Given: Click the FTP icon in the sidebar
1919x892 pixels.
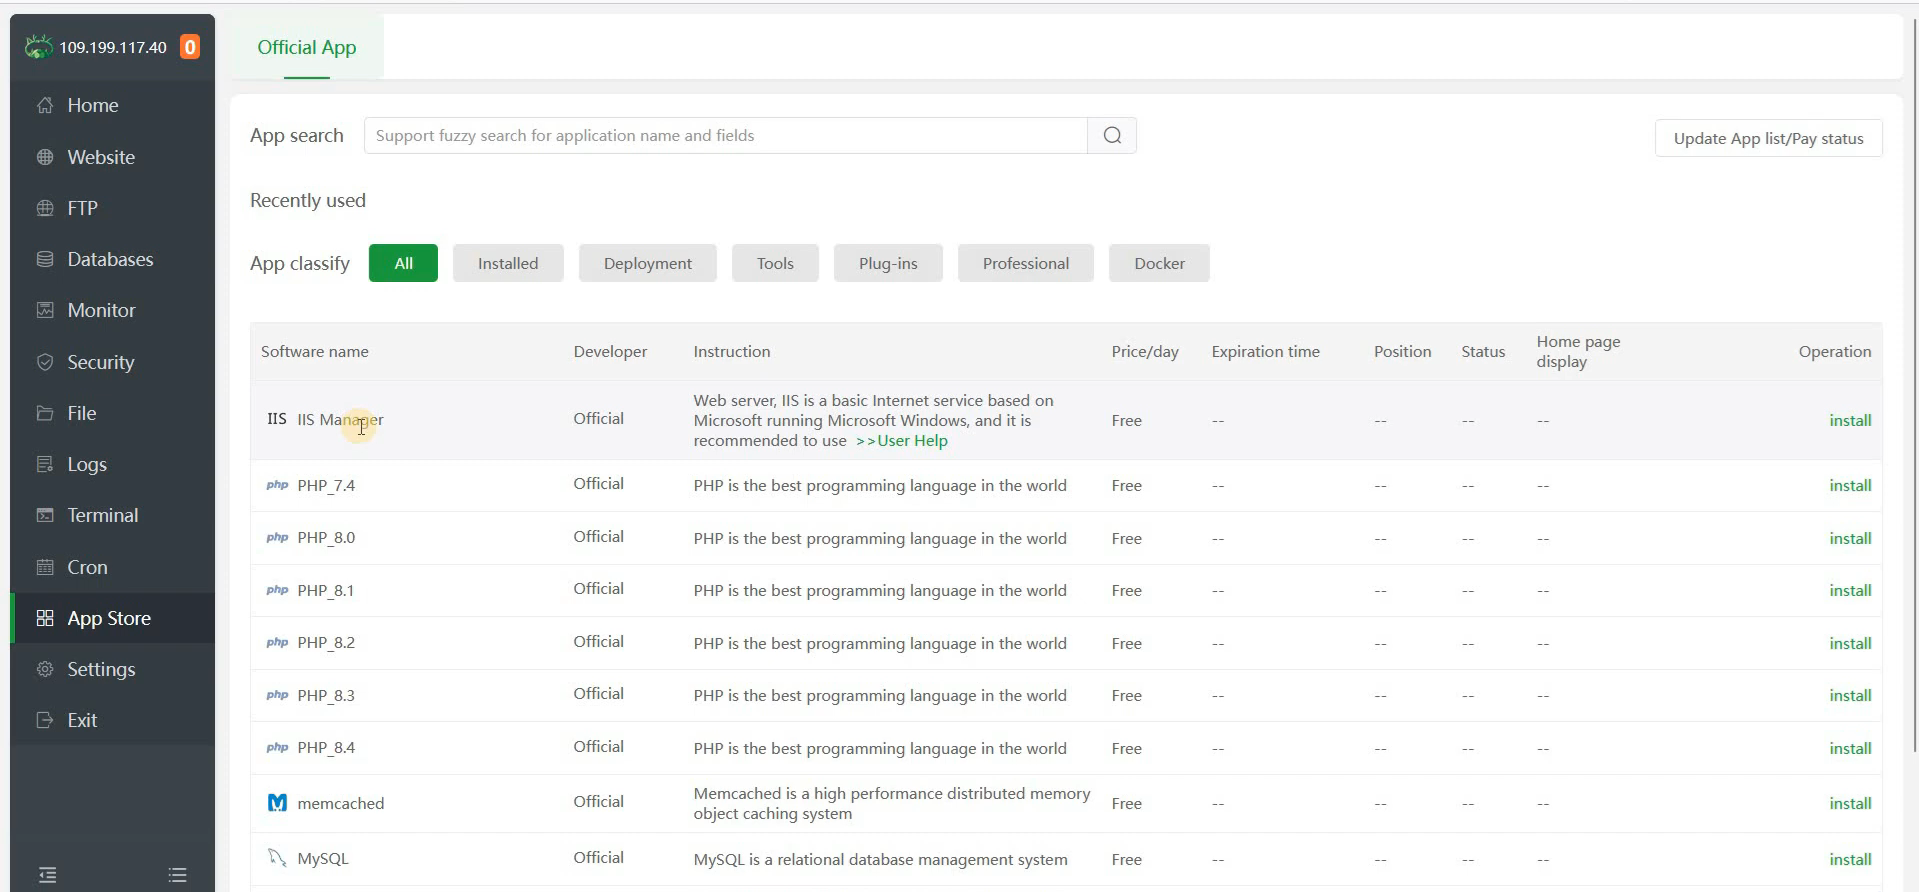Looking at the screenshot, I should point(45,208).
